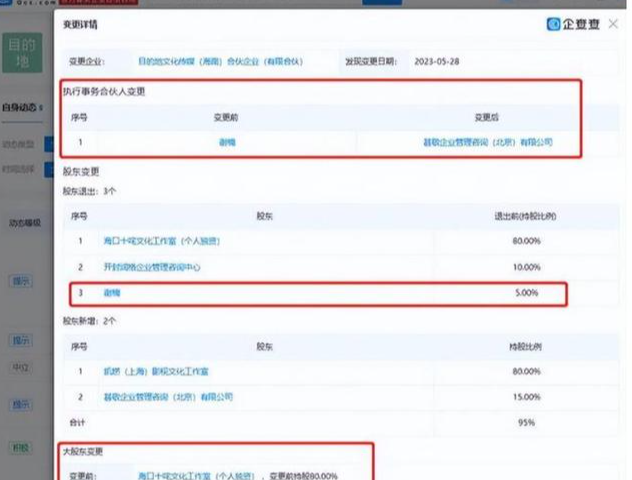Select the 80.00% value in new shareholders table
The width and height of the screenshot is (632, 480).
[526, 371]
